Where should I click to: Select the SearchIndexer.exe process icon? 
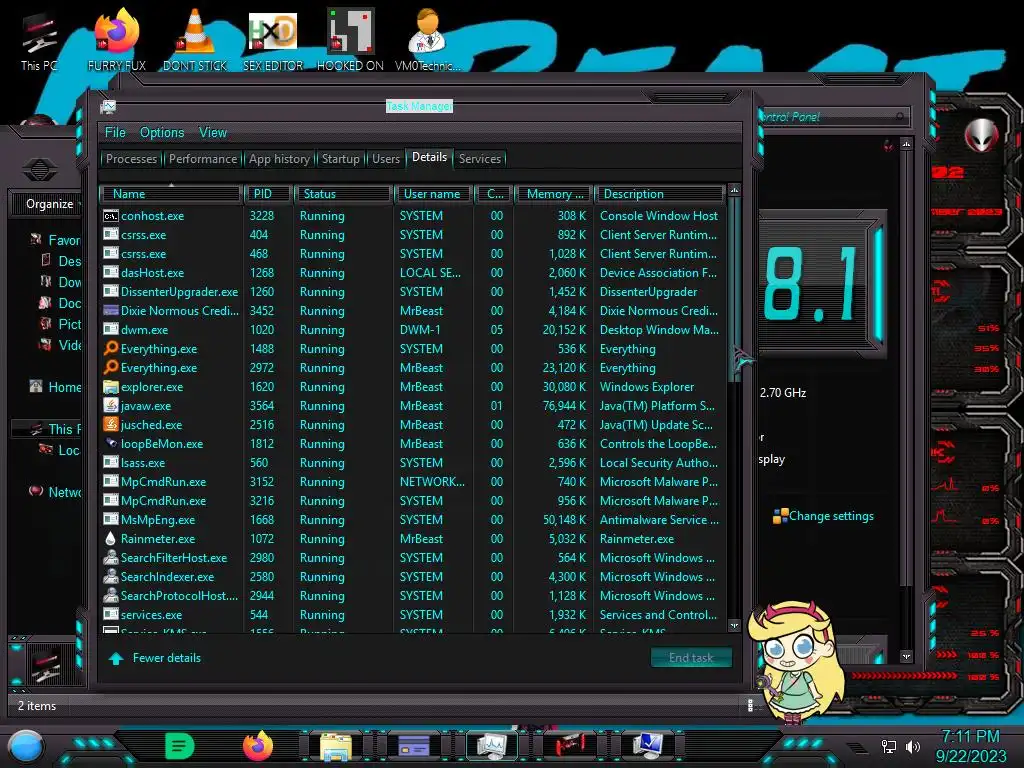(110, 577)
